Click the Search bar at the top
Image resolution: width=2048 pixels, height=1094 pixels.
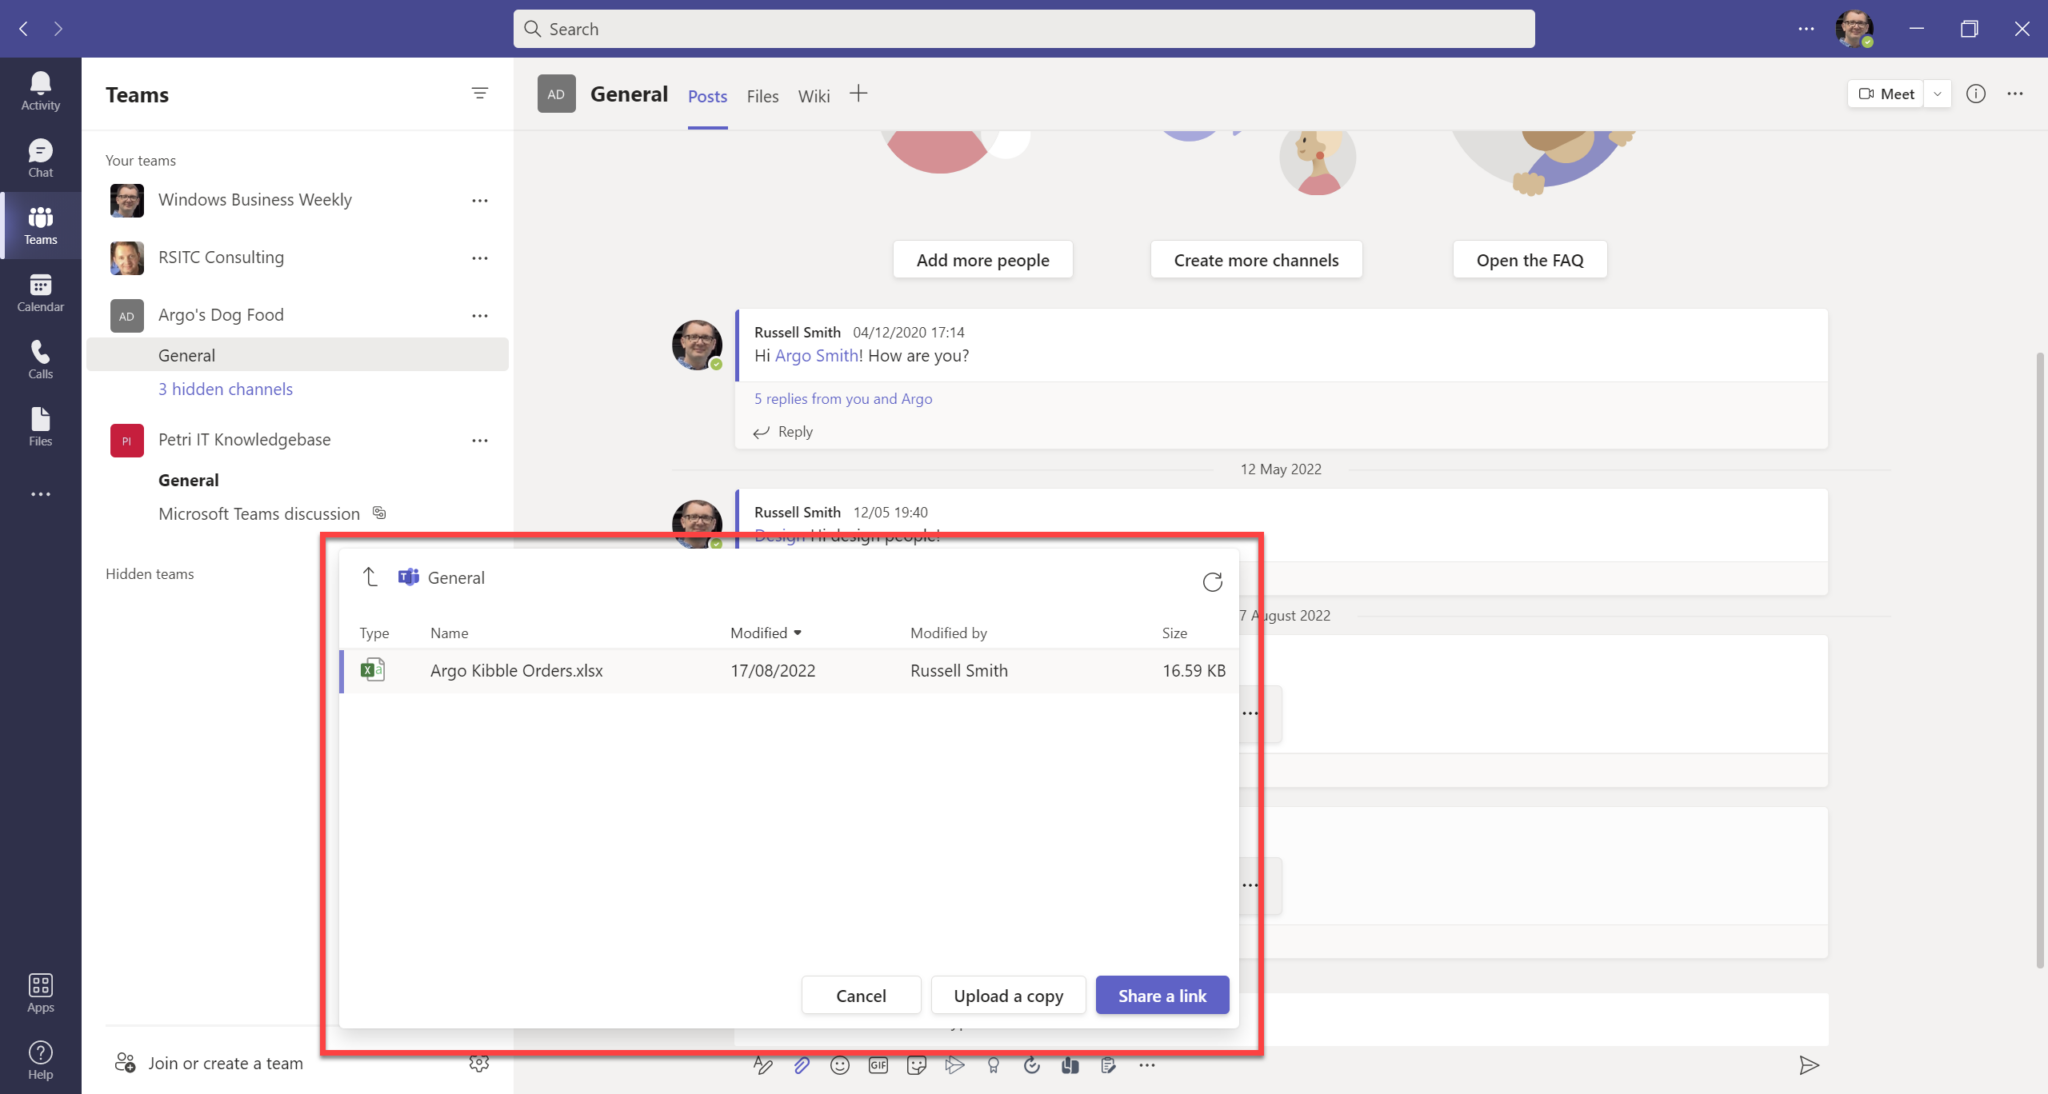tap(1023, 28)
